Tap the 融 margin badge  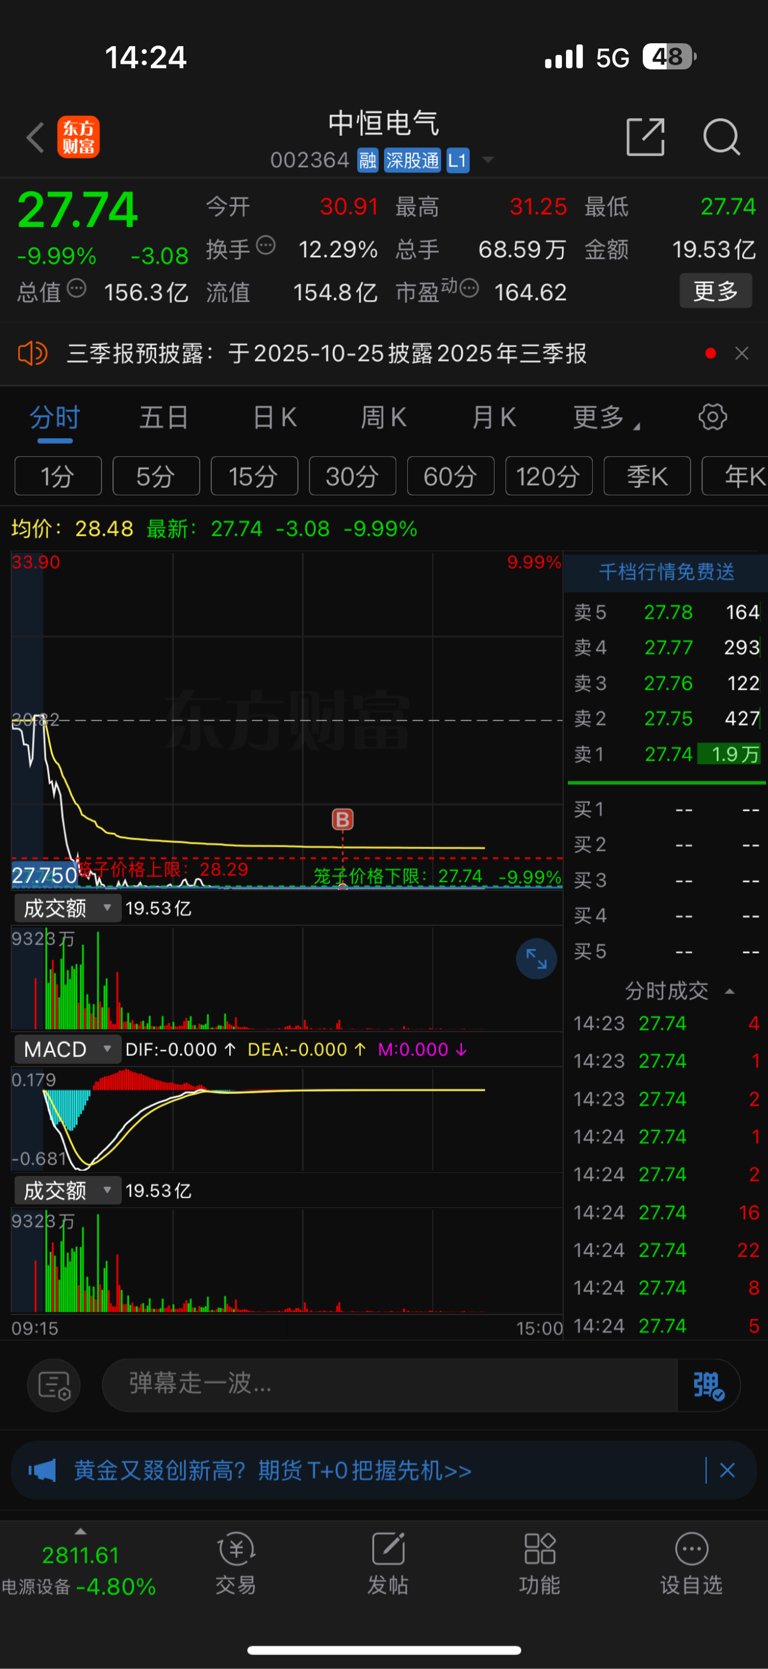[367, 160]
